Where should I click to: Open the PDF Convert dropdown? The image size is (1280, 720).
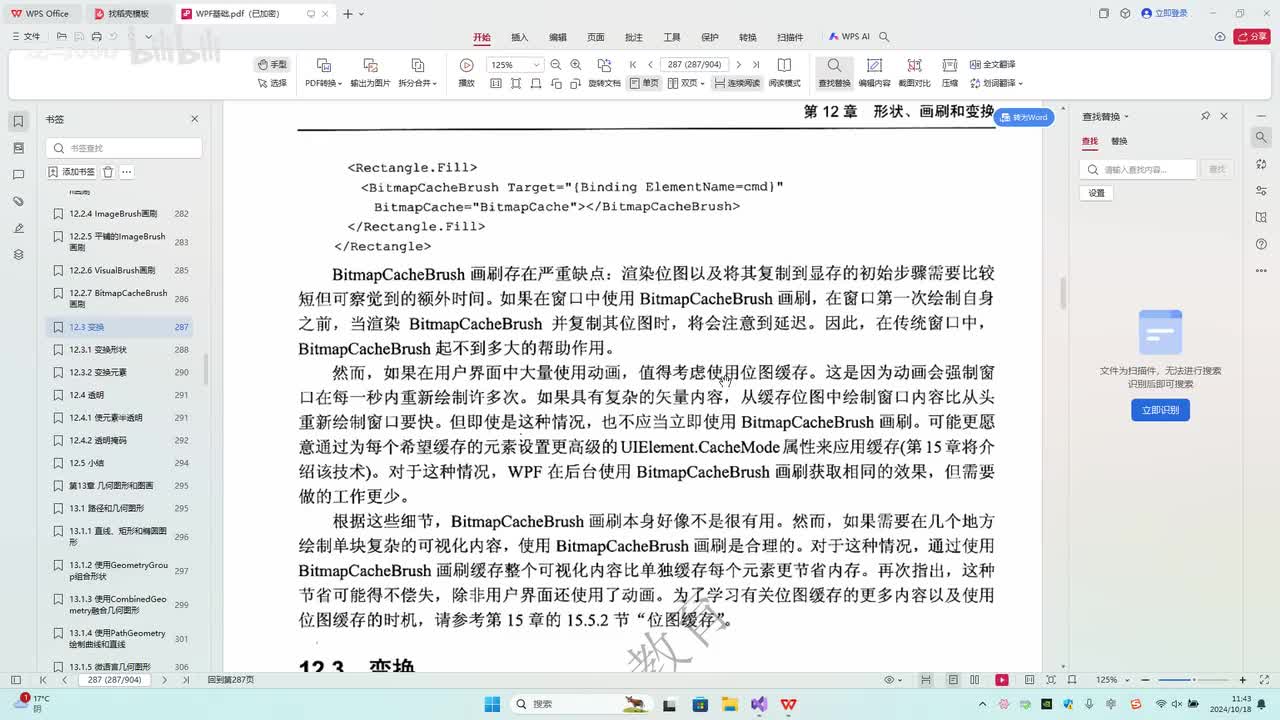[x=323, y=83]
